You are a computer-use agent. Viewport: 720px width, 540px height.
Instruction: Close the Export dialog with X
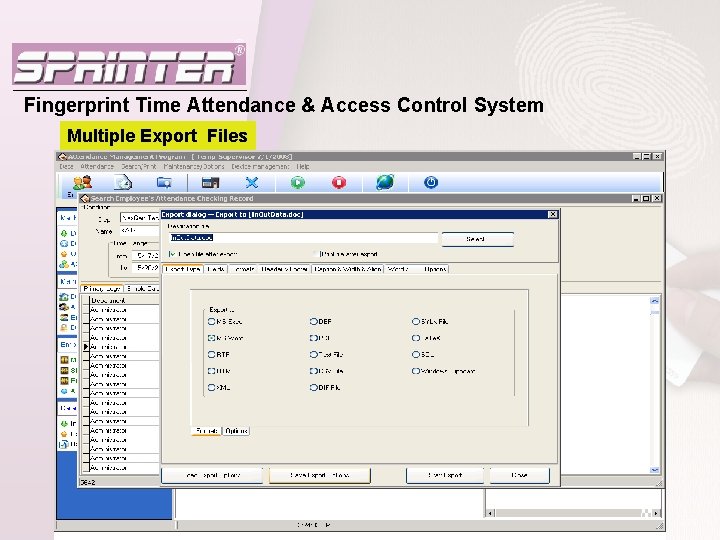552,214
